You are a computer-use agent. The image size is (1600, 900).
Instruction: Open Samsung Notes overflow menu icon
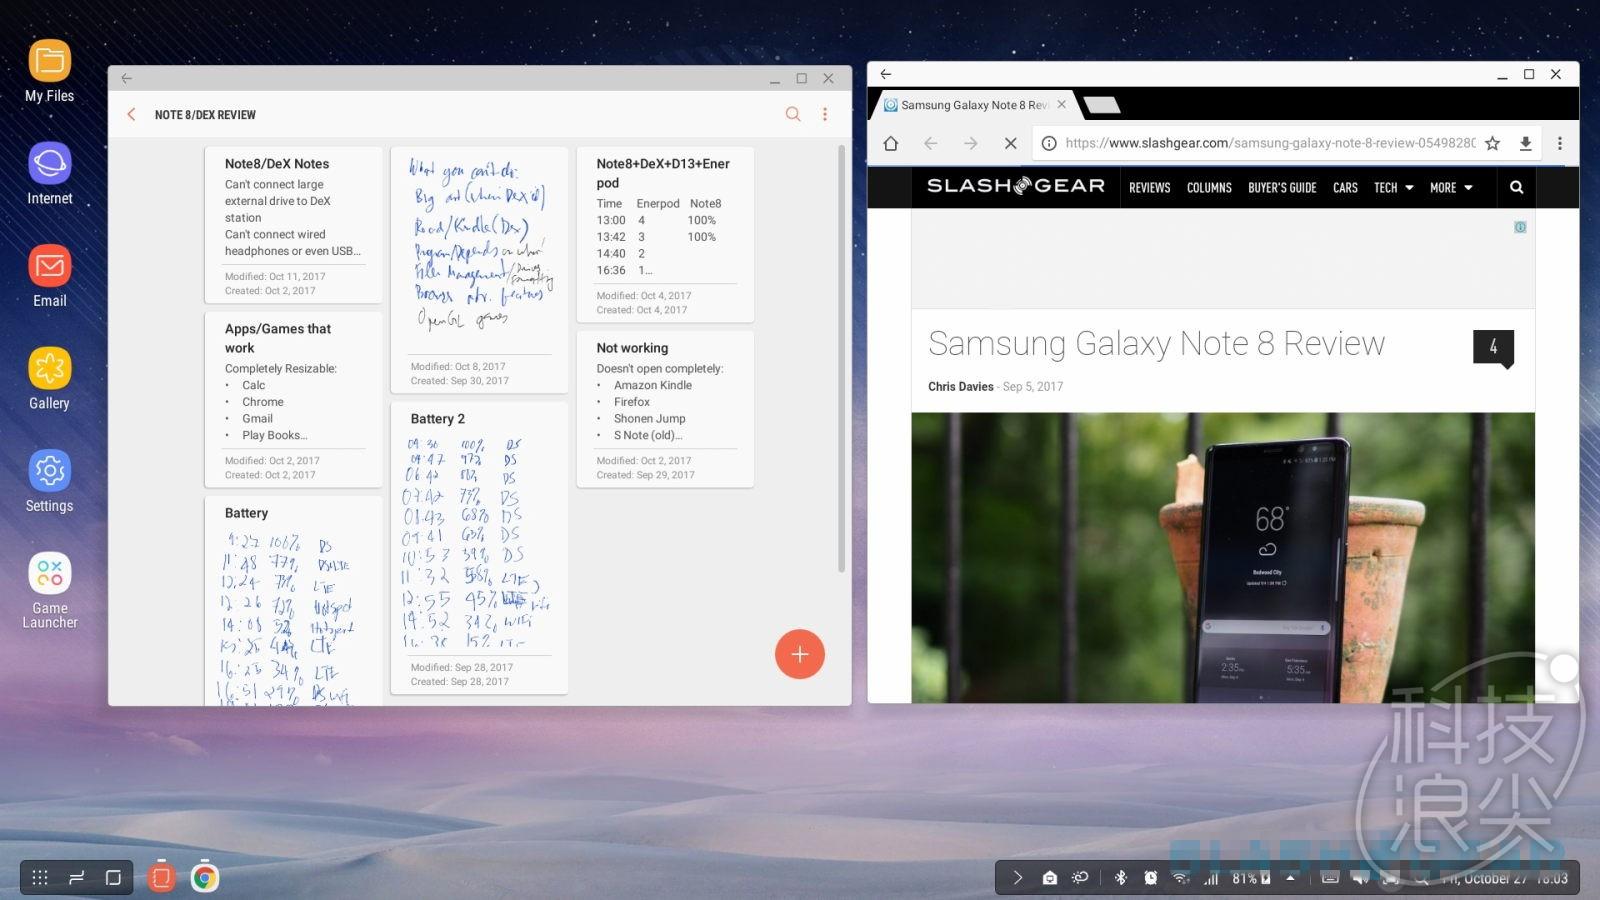[x=825, y=114]
